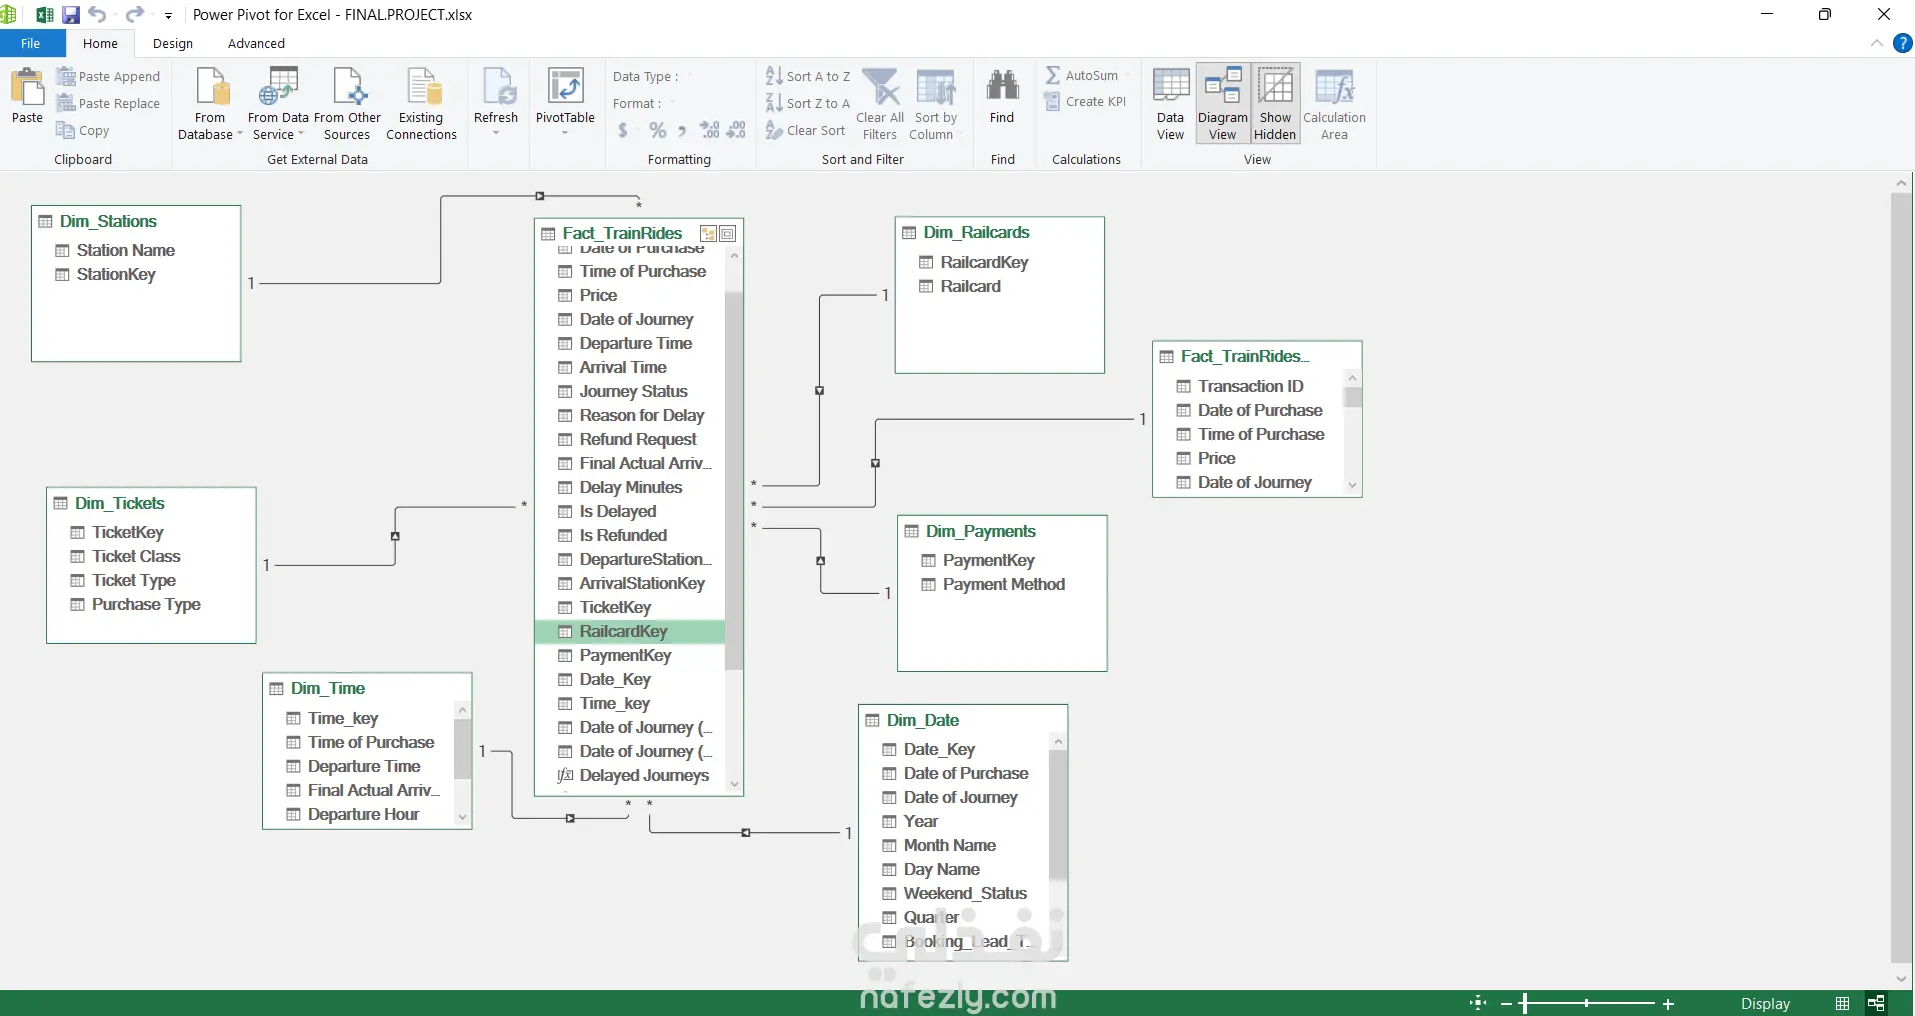Undo the last action

tap(97, 15)
